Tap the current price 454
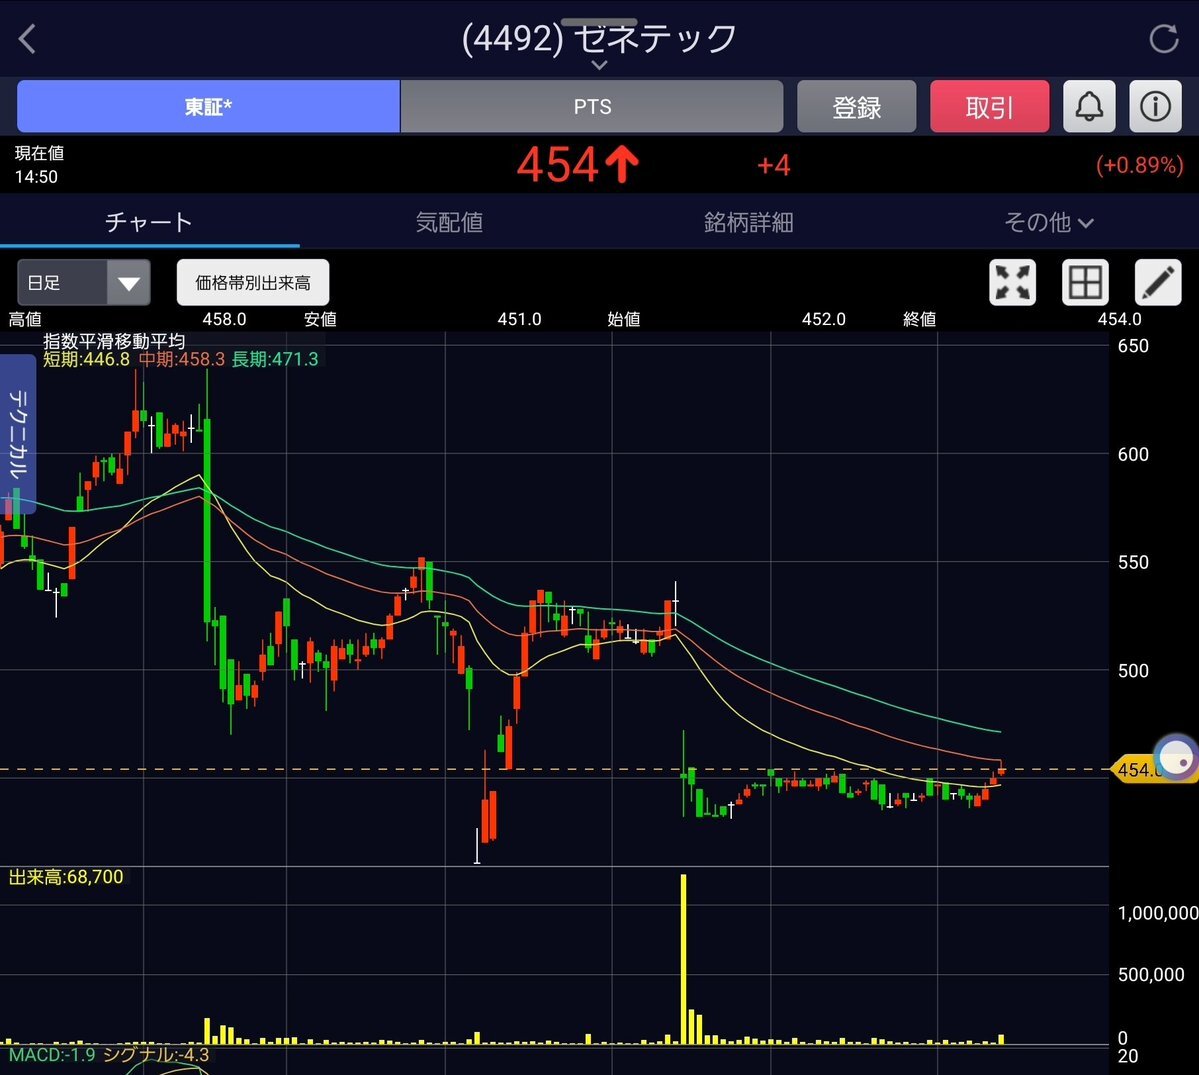The height and width of the screenshot is (1075, 1199). point(557,165)
